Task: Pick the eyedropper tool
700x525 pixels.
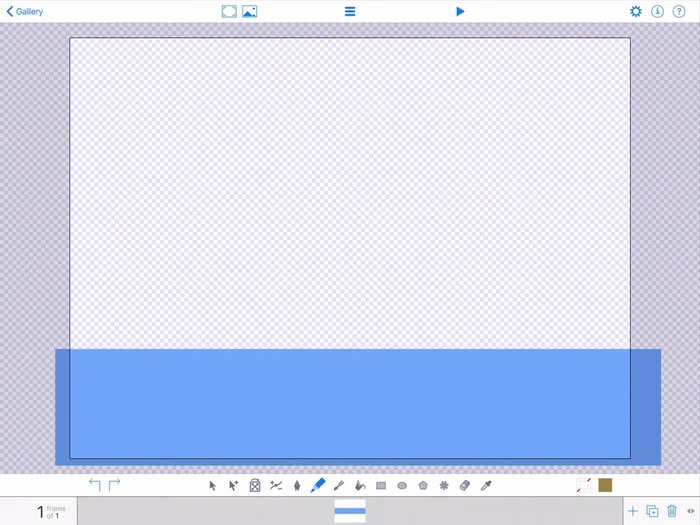Action: point(487,486)
